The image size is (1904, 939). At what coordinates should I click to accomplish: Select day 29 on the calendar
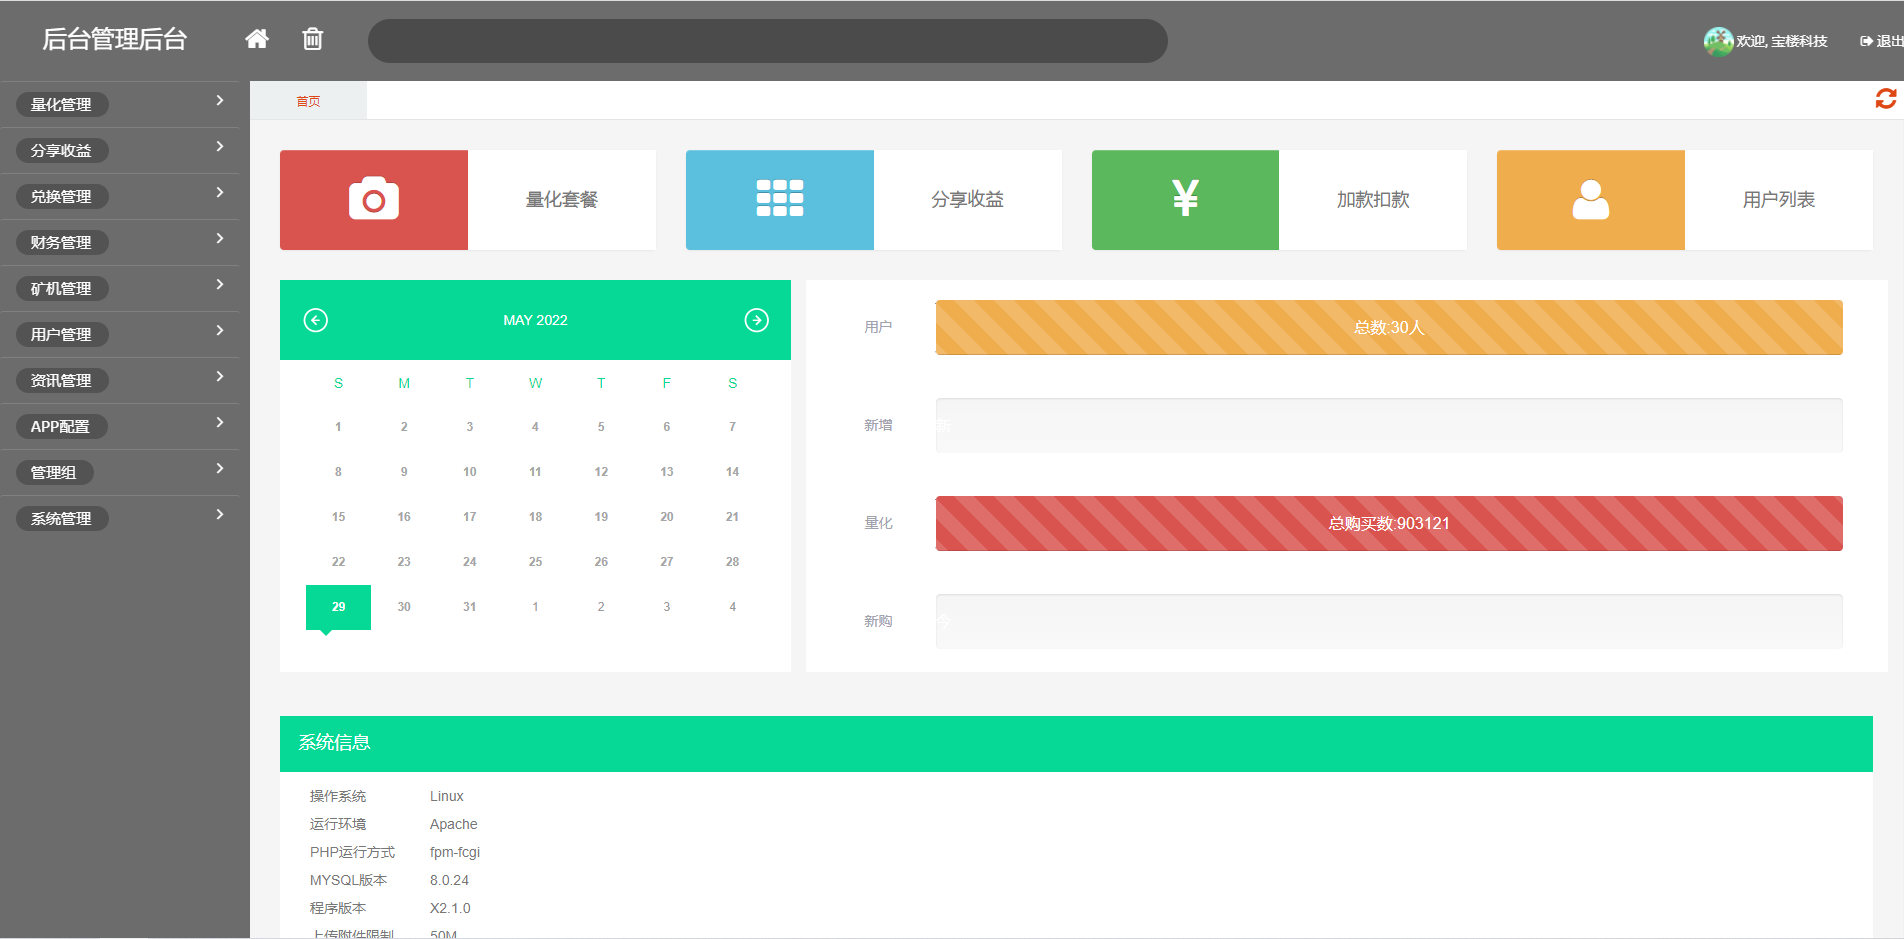click(338, 606)
